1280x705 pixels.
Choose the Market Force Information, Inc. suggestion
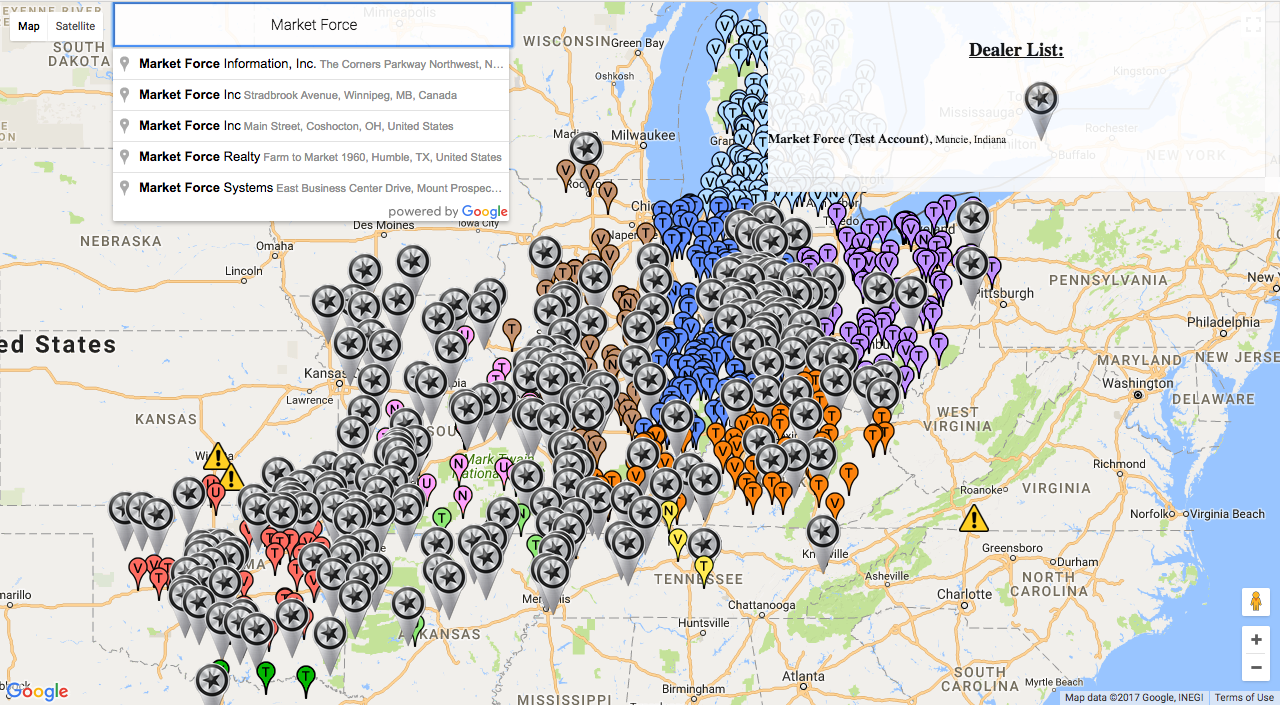[312, 64]
